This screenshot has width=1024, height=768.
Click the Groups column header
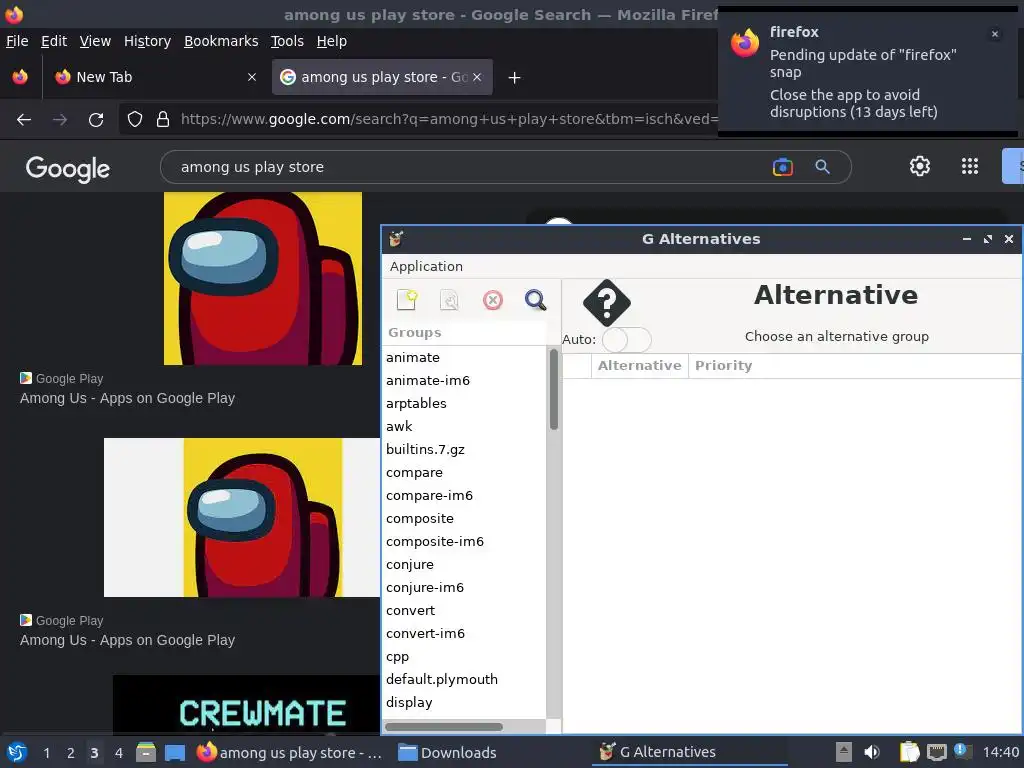[x=464, y=332]
